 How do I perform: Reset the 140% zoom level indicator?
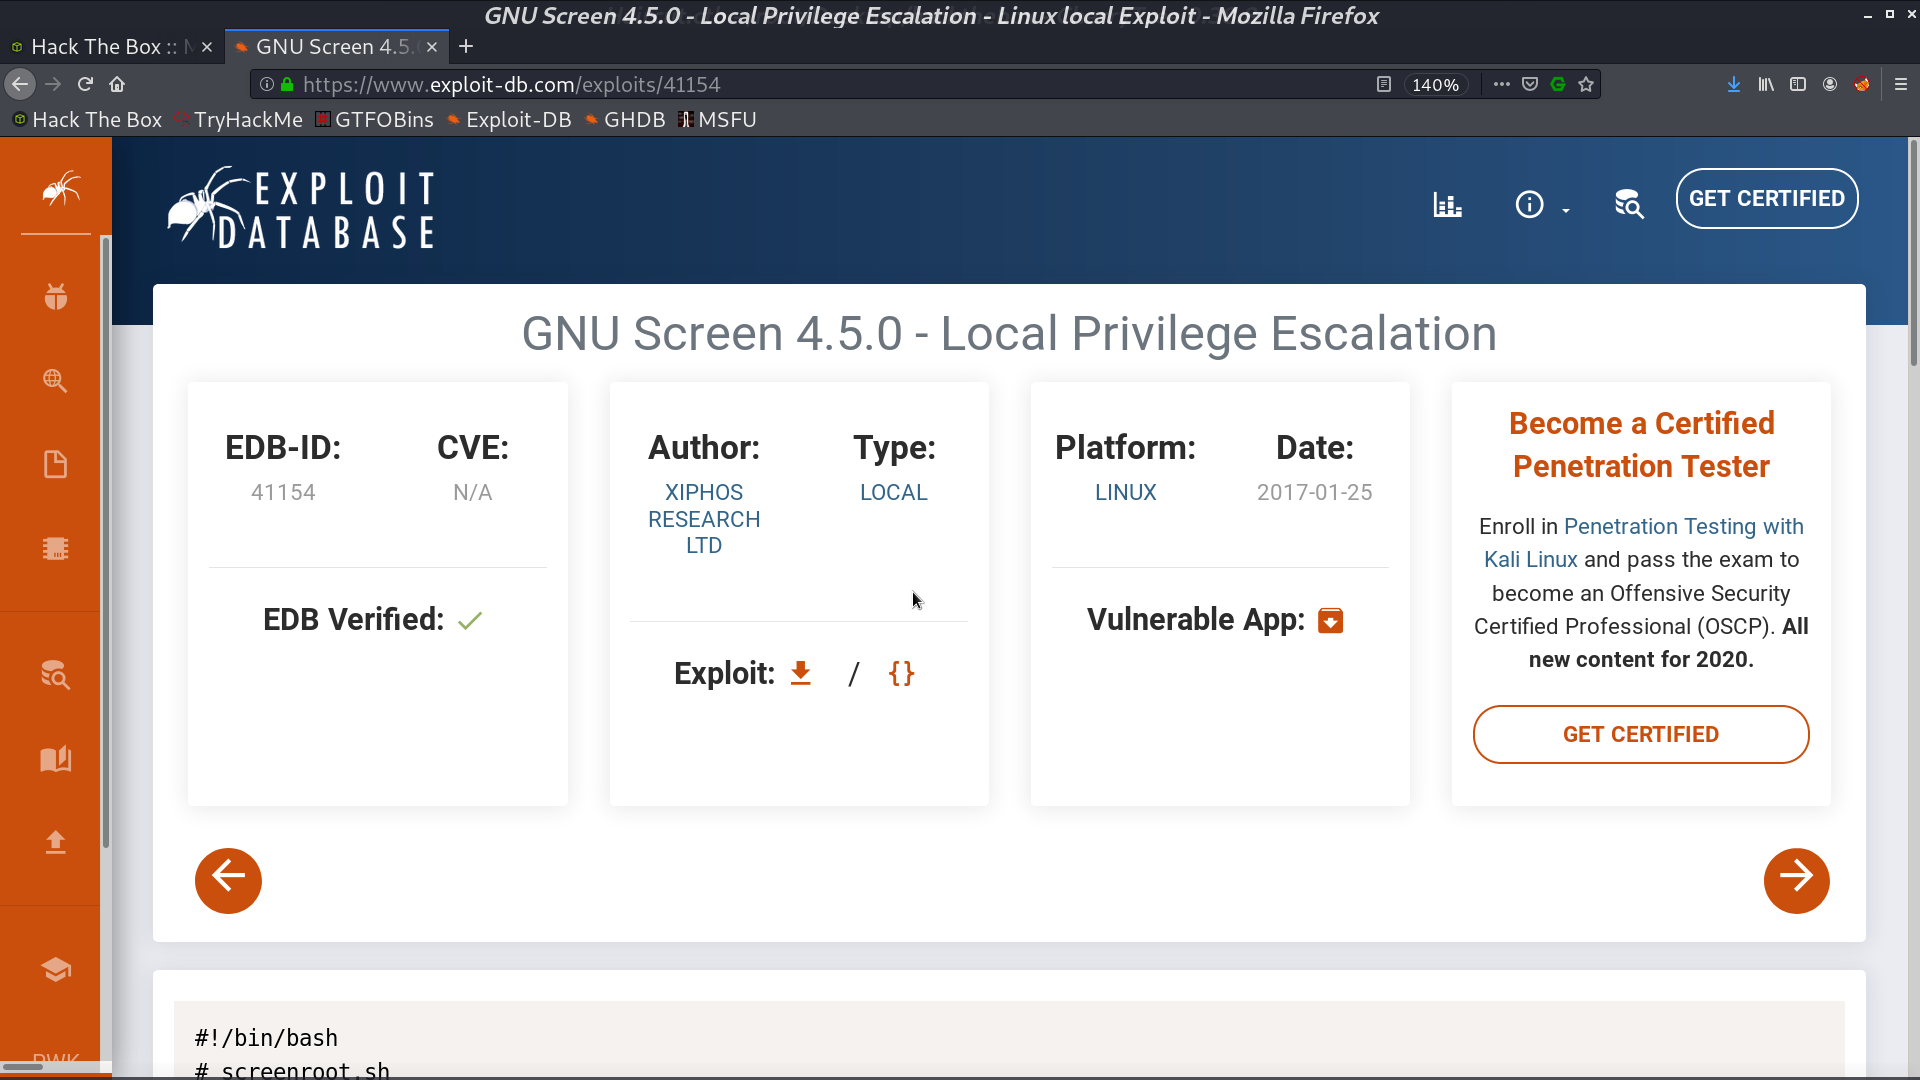point(1435,85)
